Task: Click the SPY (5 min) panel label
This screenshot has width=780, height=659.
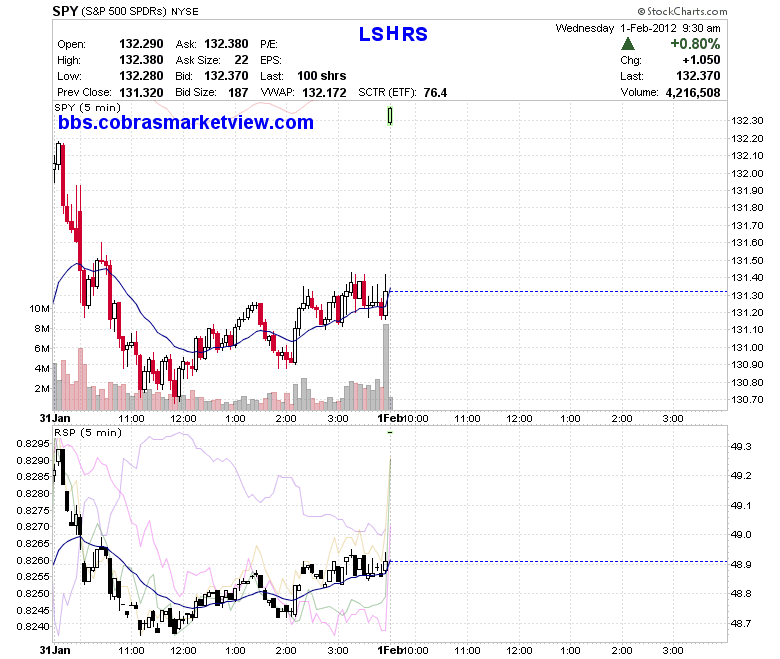Action: 88,107
